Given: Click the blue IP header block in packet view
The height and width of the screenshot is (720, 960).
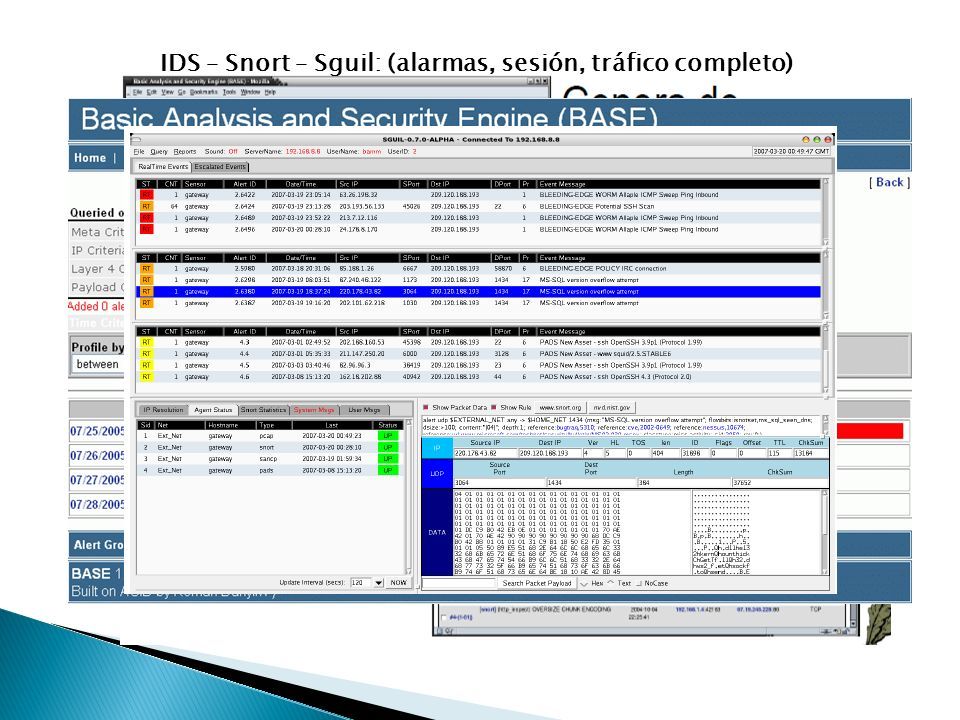Looking at the screenshot, I should click(437, 448).
